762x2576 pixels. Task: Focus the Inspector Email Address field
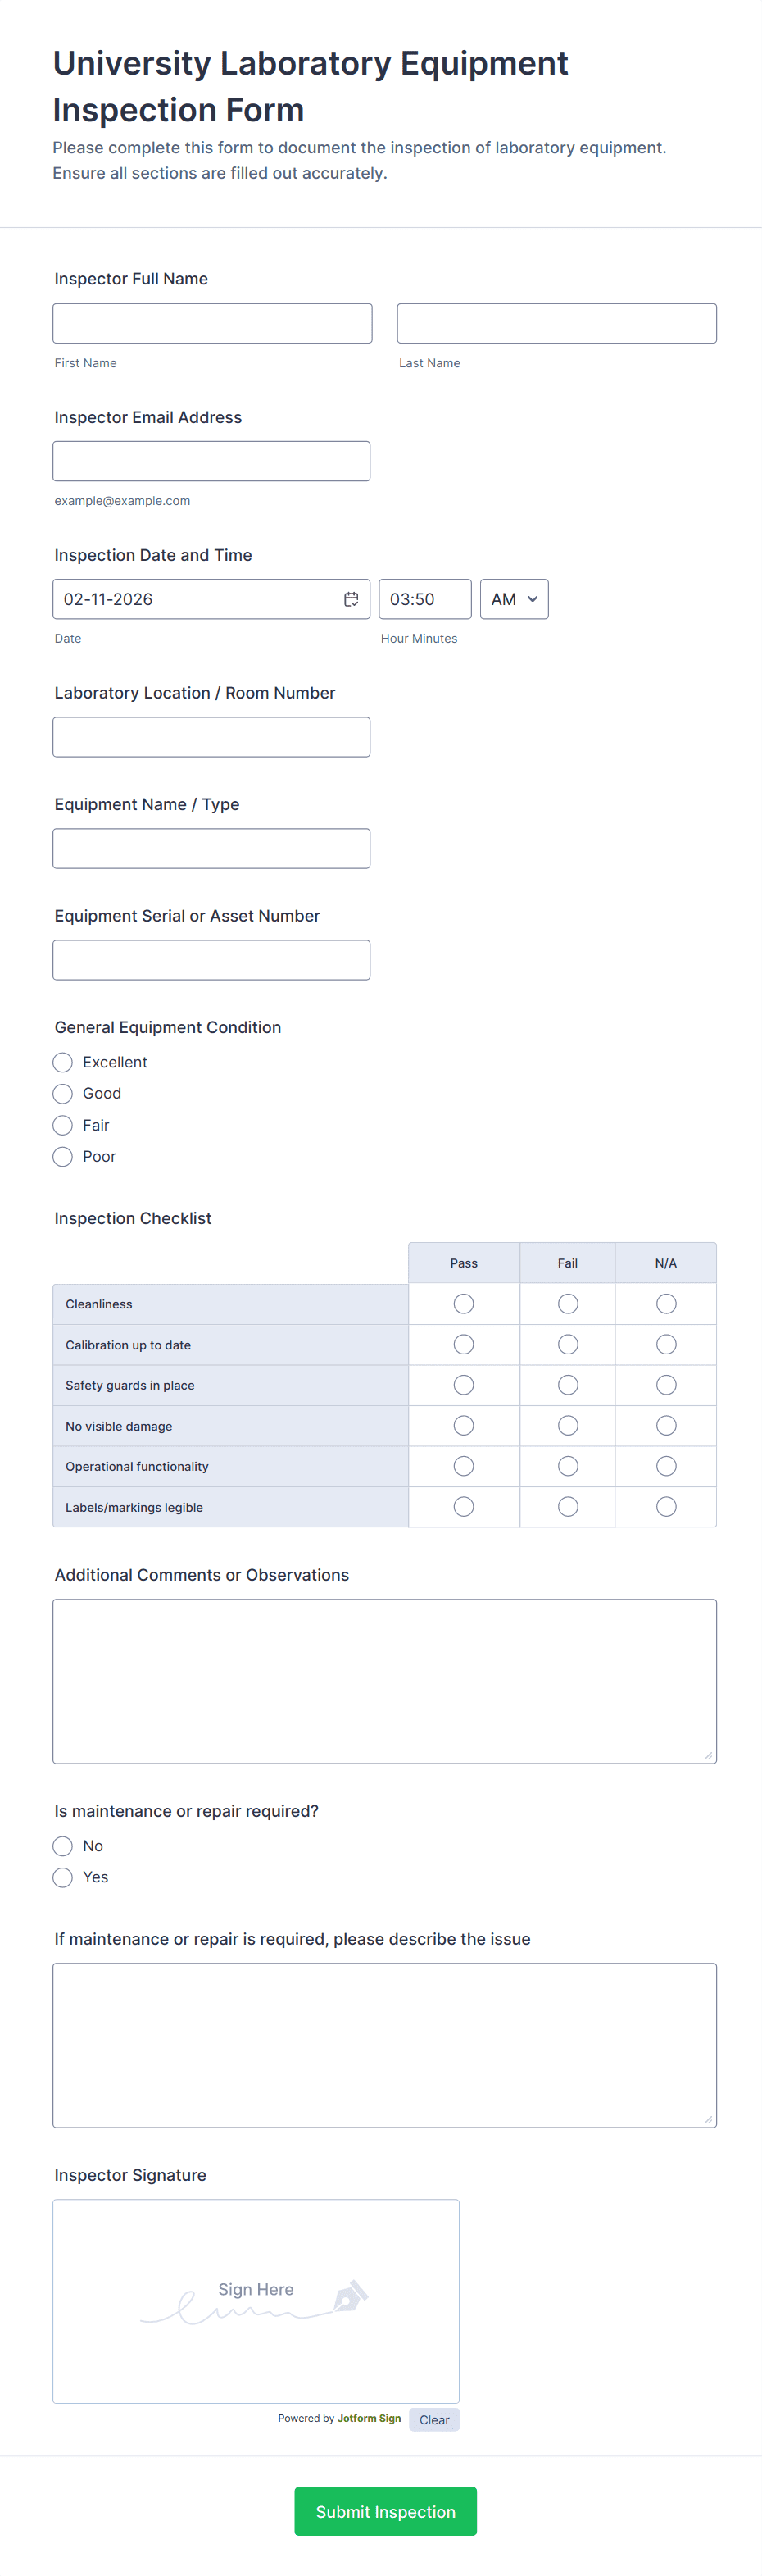[x=211, y=462]
